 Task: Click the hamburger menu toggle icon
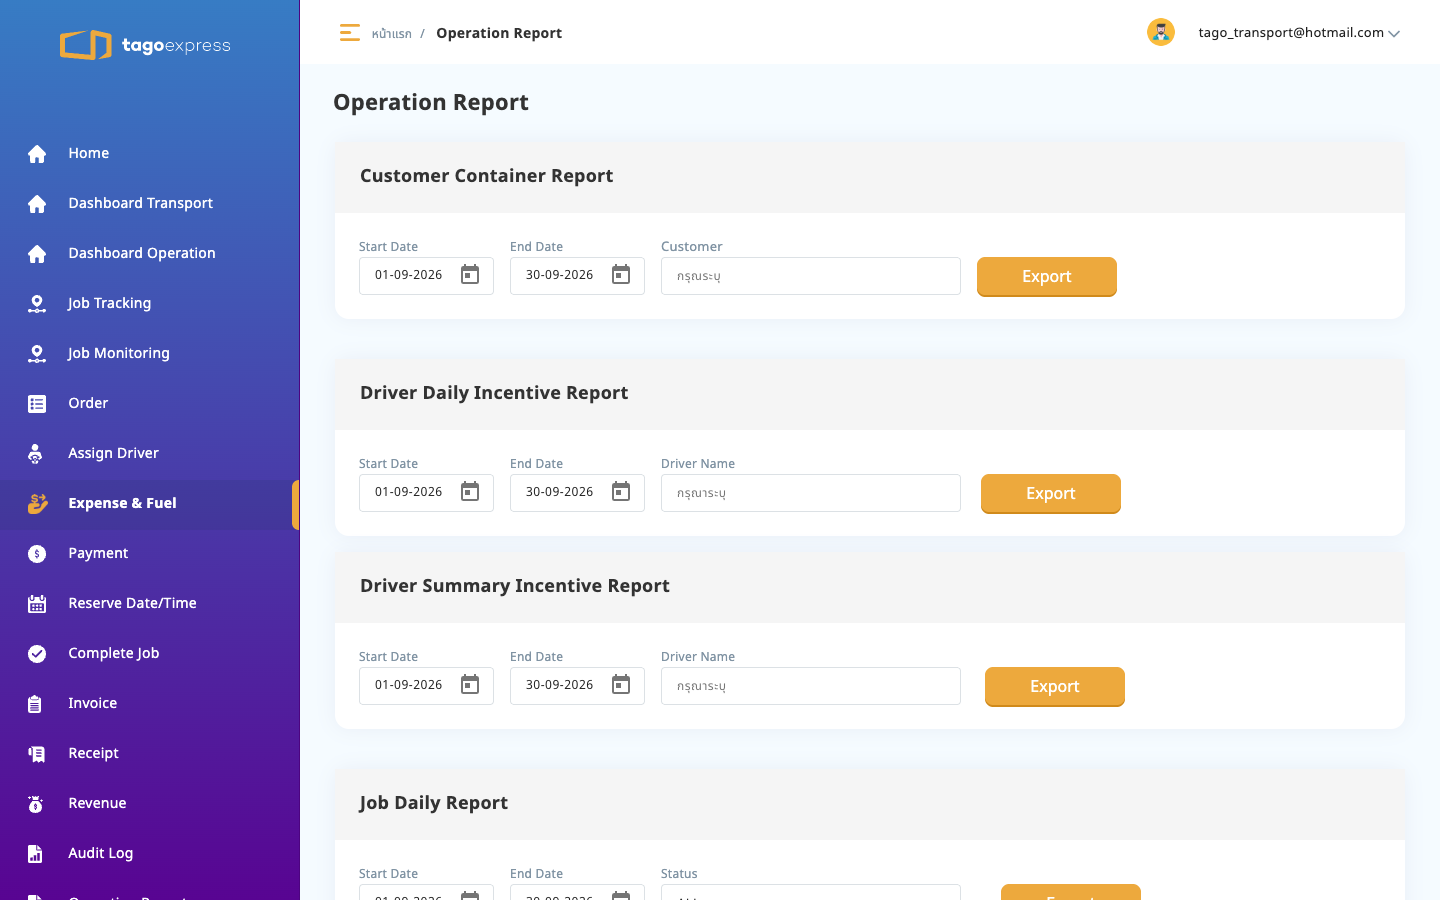pyautogui.click(x=350, y=33)
